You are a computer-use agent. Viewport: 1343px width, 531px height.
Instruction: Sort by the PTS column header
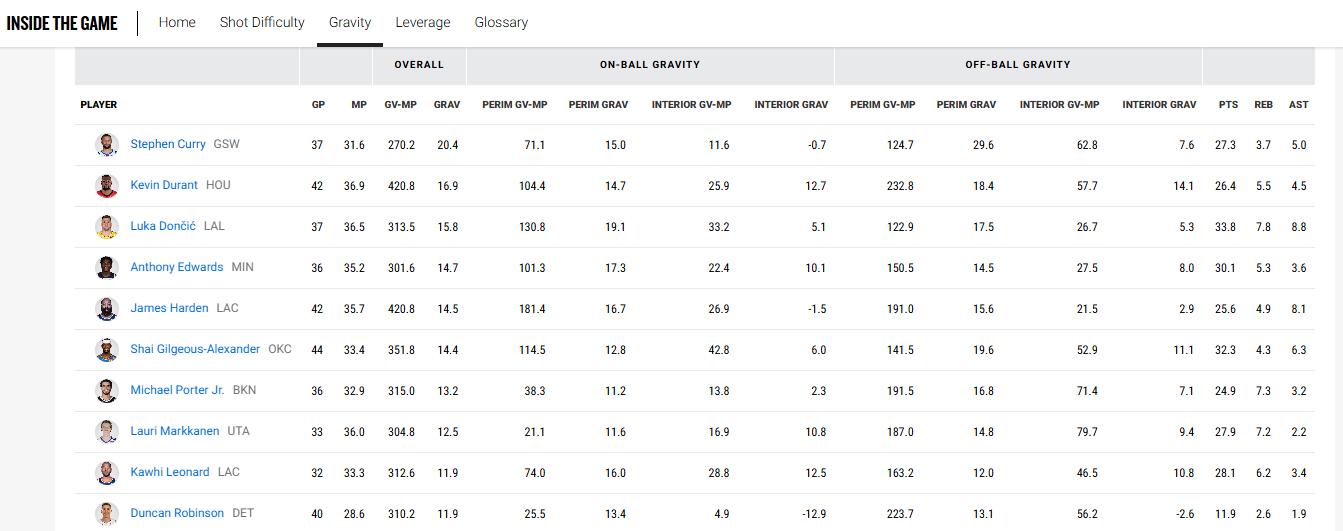click(1228, 104)
